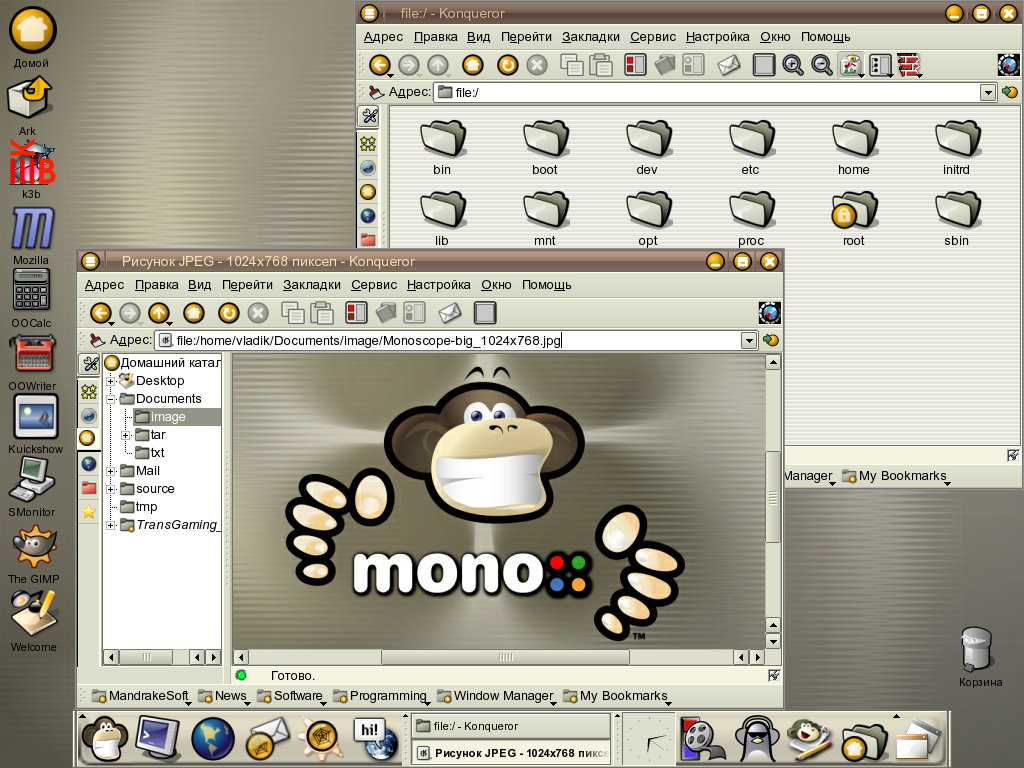The height and width of the screenshot is (768, 1024).
Task: Reload the image in the JPEG Konqueror window
Action: click(229, 313)
